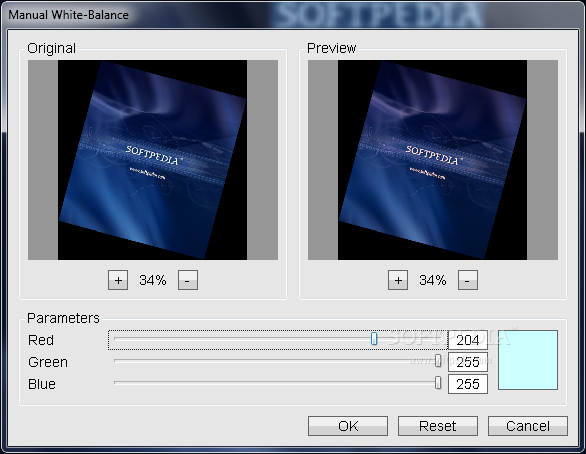Click the Blue label
Viewport: 586px width, 454px height.
(42, 384)
